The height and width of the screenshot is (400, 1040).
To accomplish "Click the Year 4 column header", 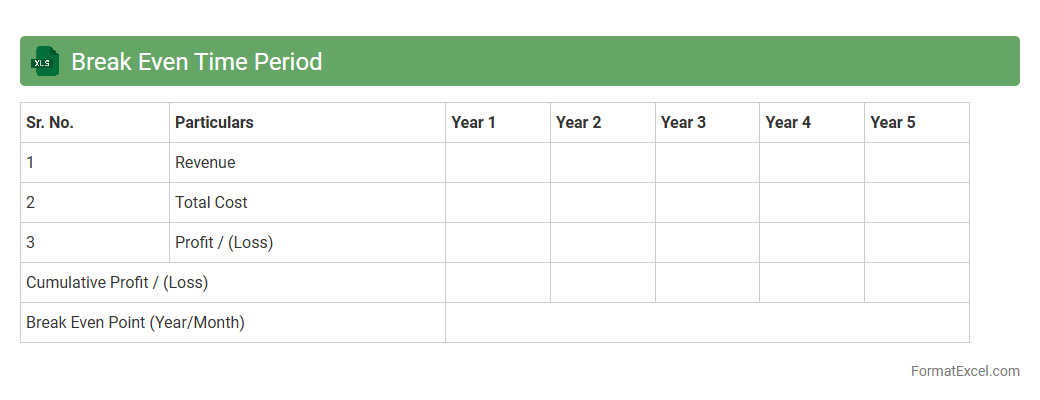I will tap(788, 123).
